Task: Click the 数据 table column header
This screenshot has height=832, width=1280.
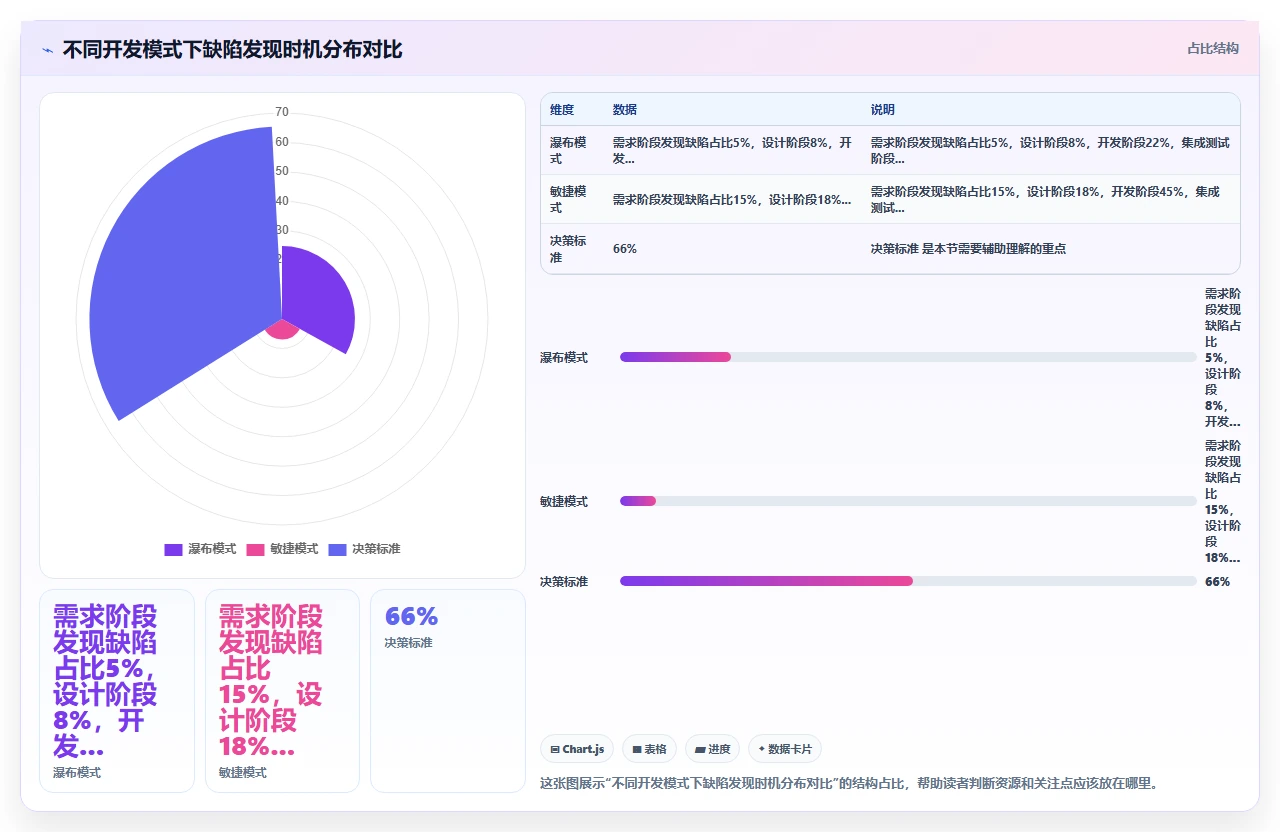Action: click(625, 110)
